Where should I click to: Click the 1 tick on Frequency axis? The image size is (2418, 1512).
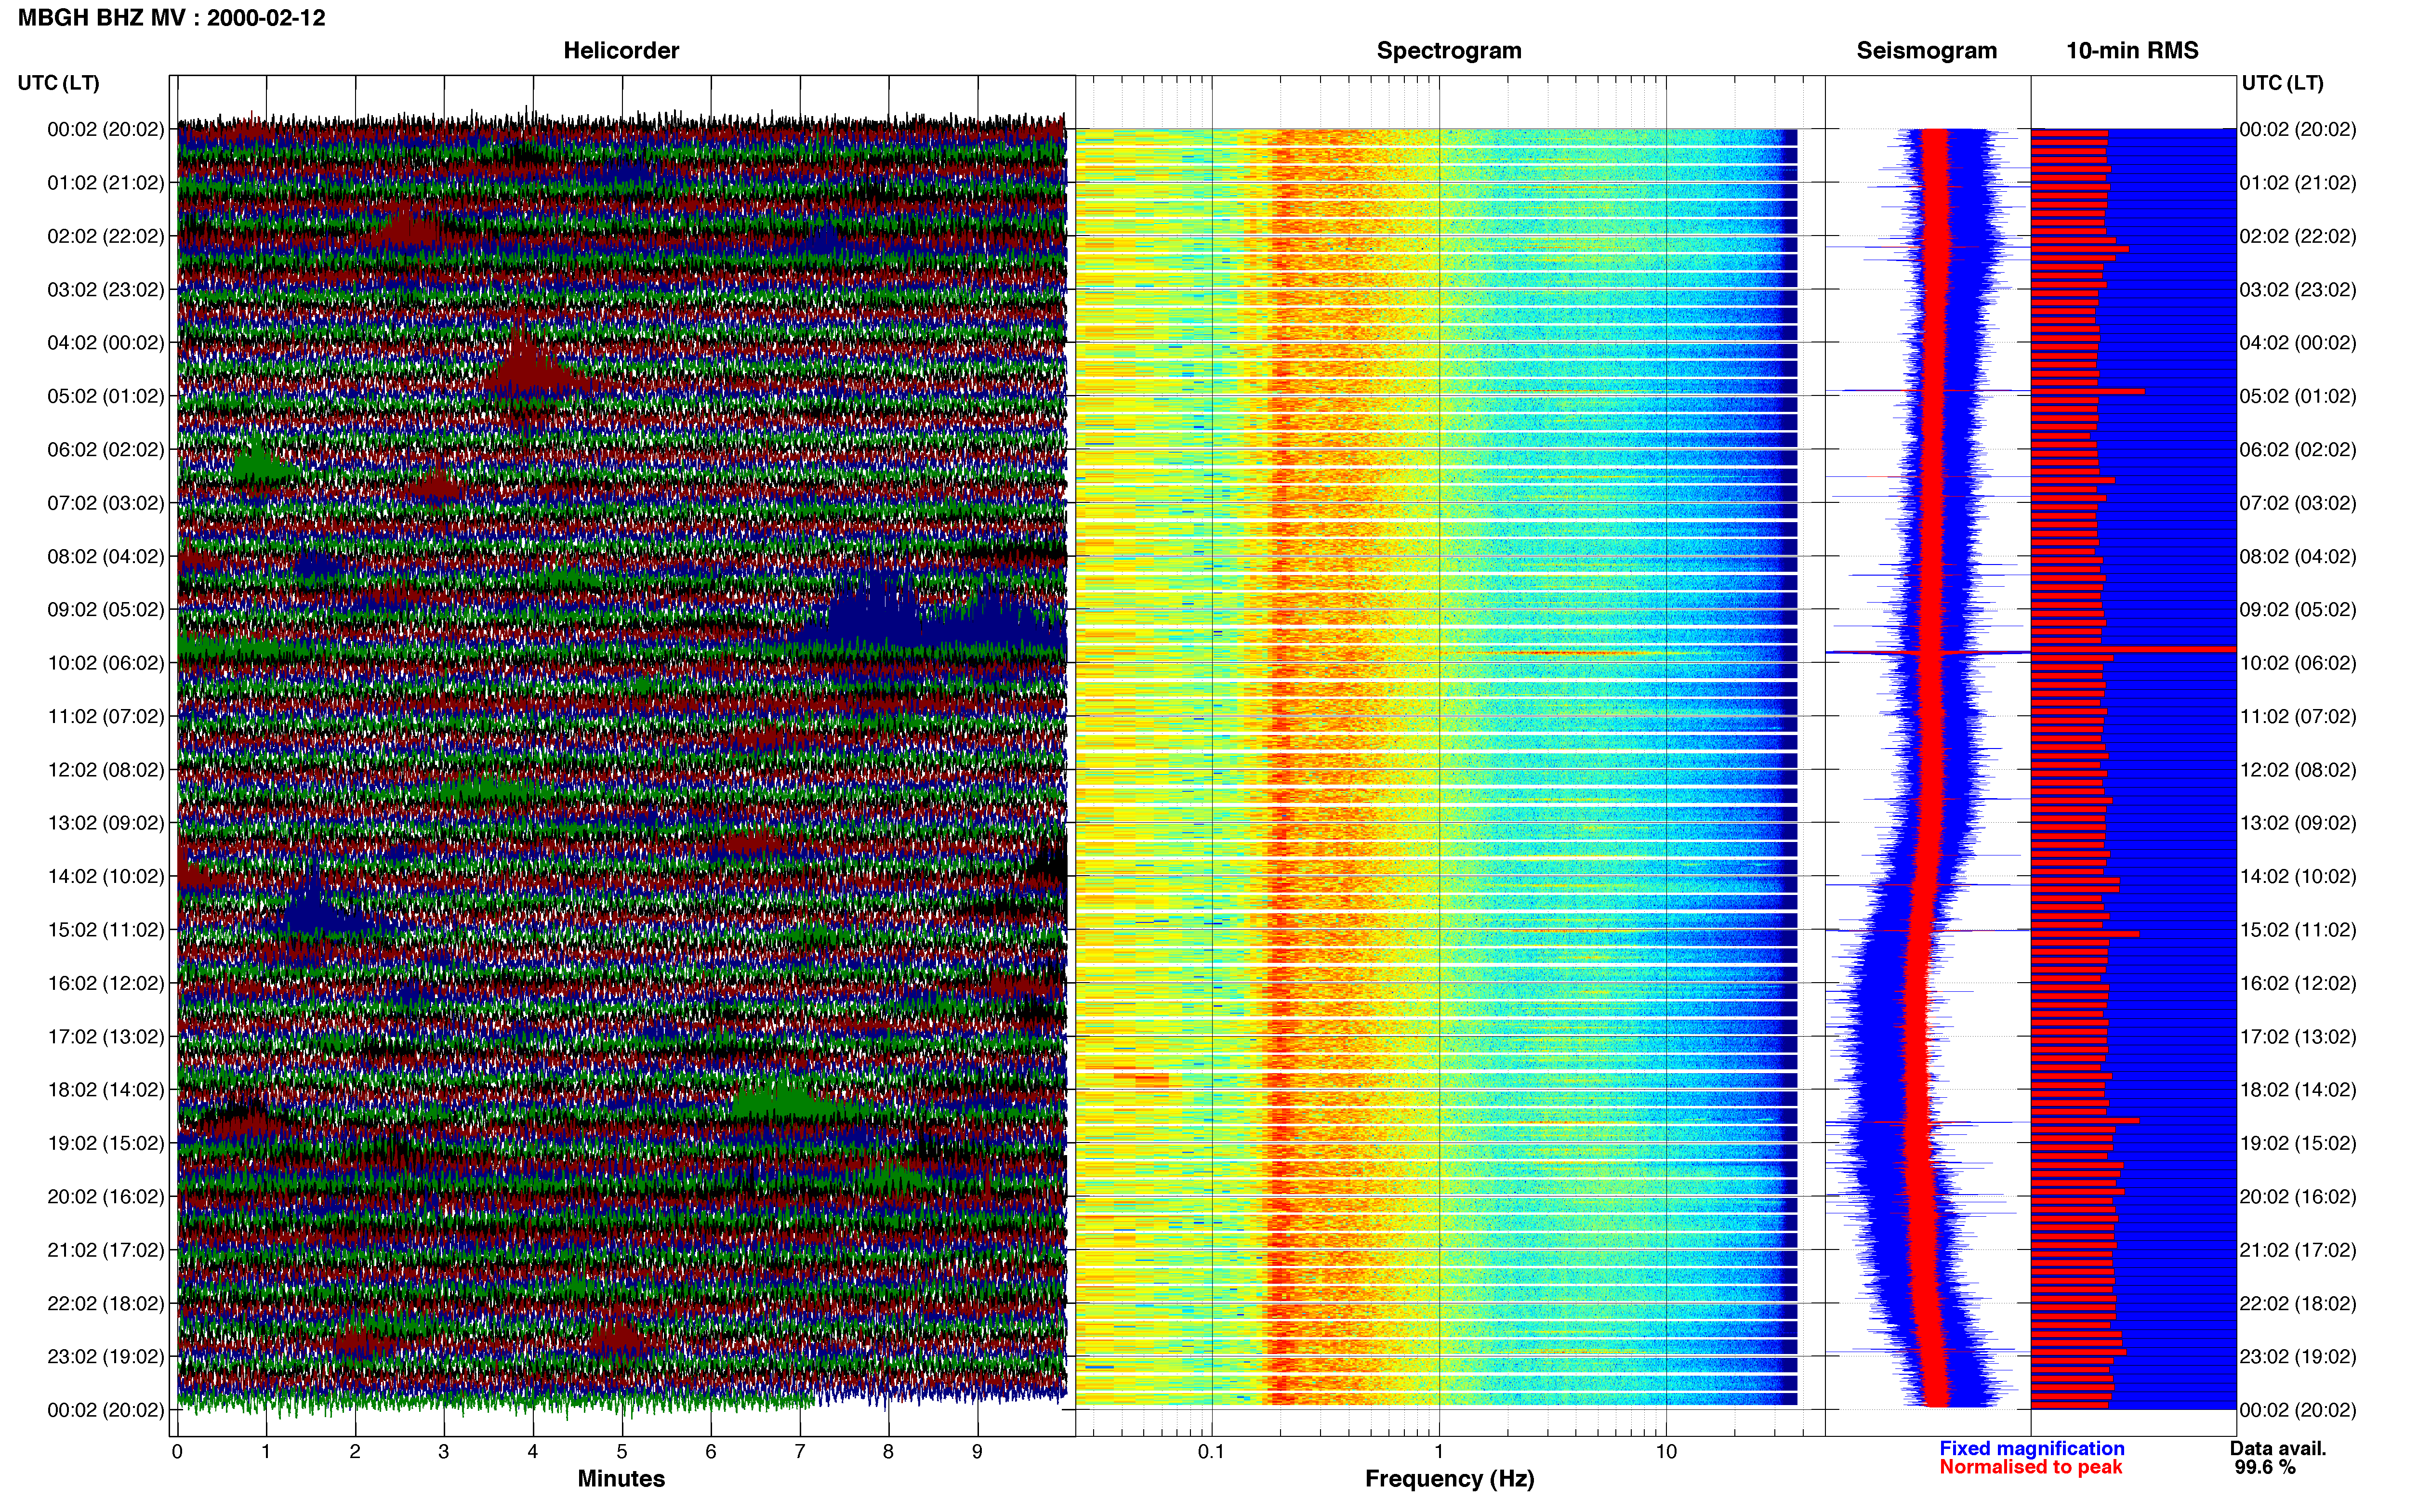coord(1439,1452)
